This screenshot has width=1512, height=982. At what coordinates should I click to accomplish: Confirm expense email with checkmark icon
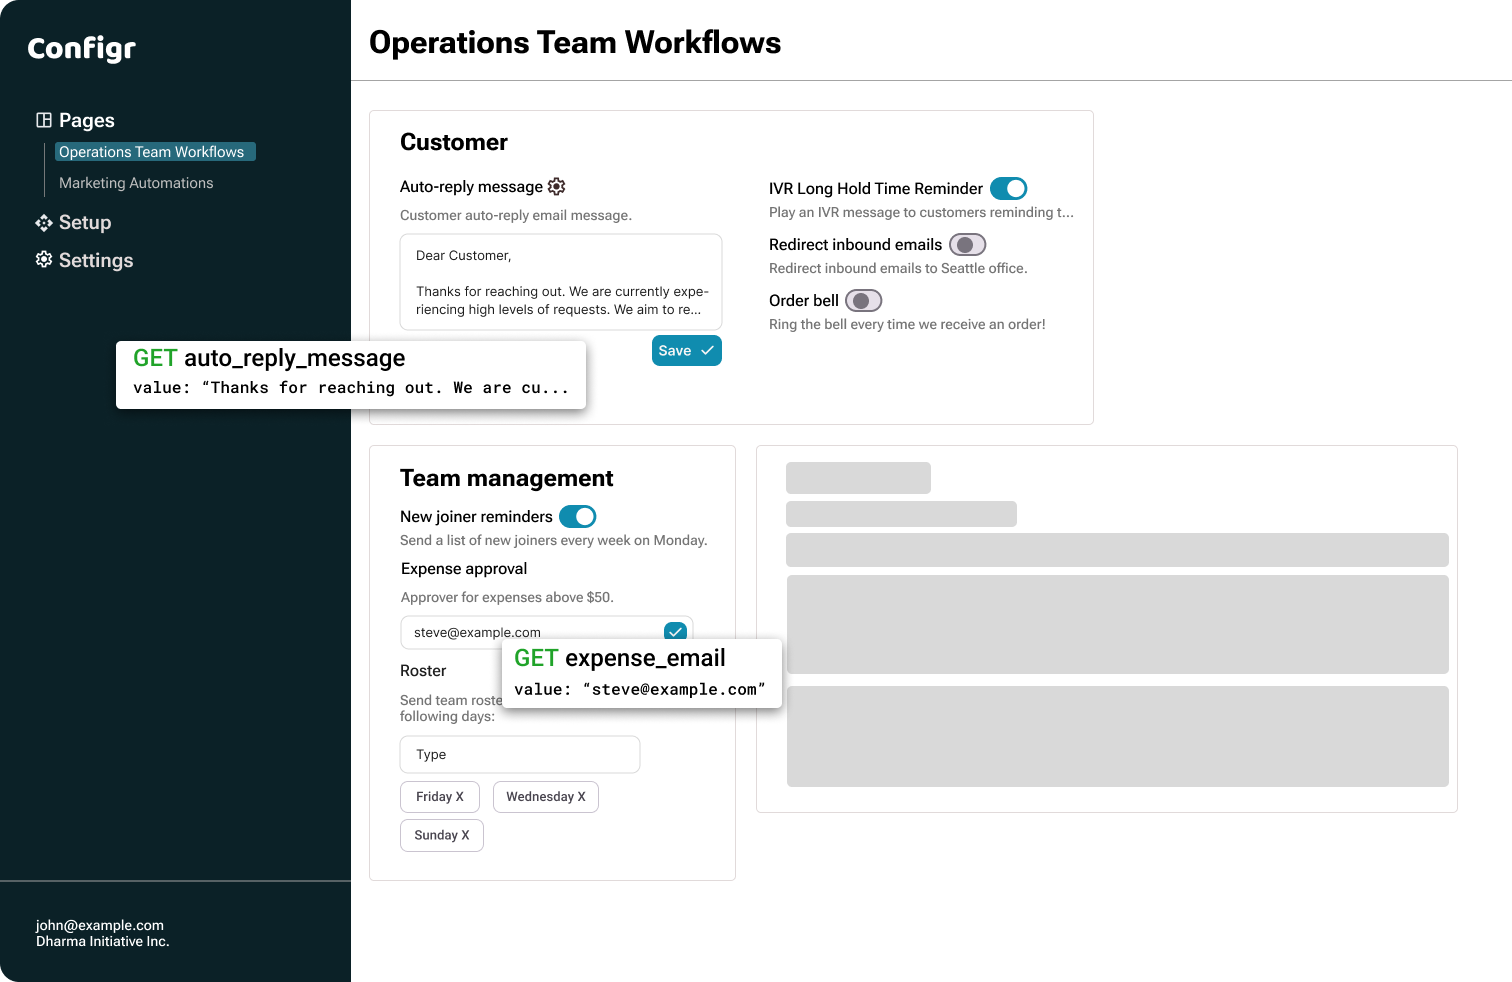[675, 631]
